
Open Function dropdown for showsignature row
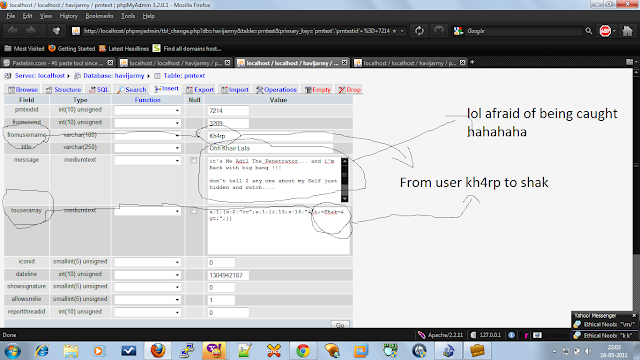pos(147,287)
